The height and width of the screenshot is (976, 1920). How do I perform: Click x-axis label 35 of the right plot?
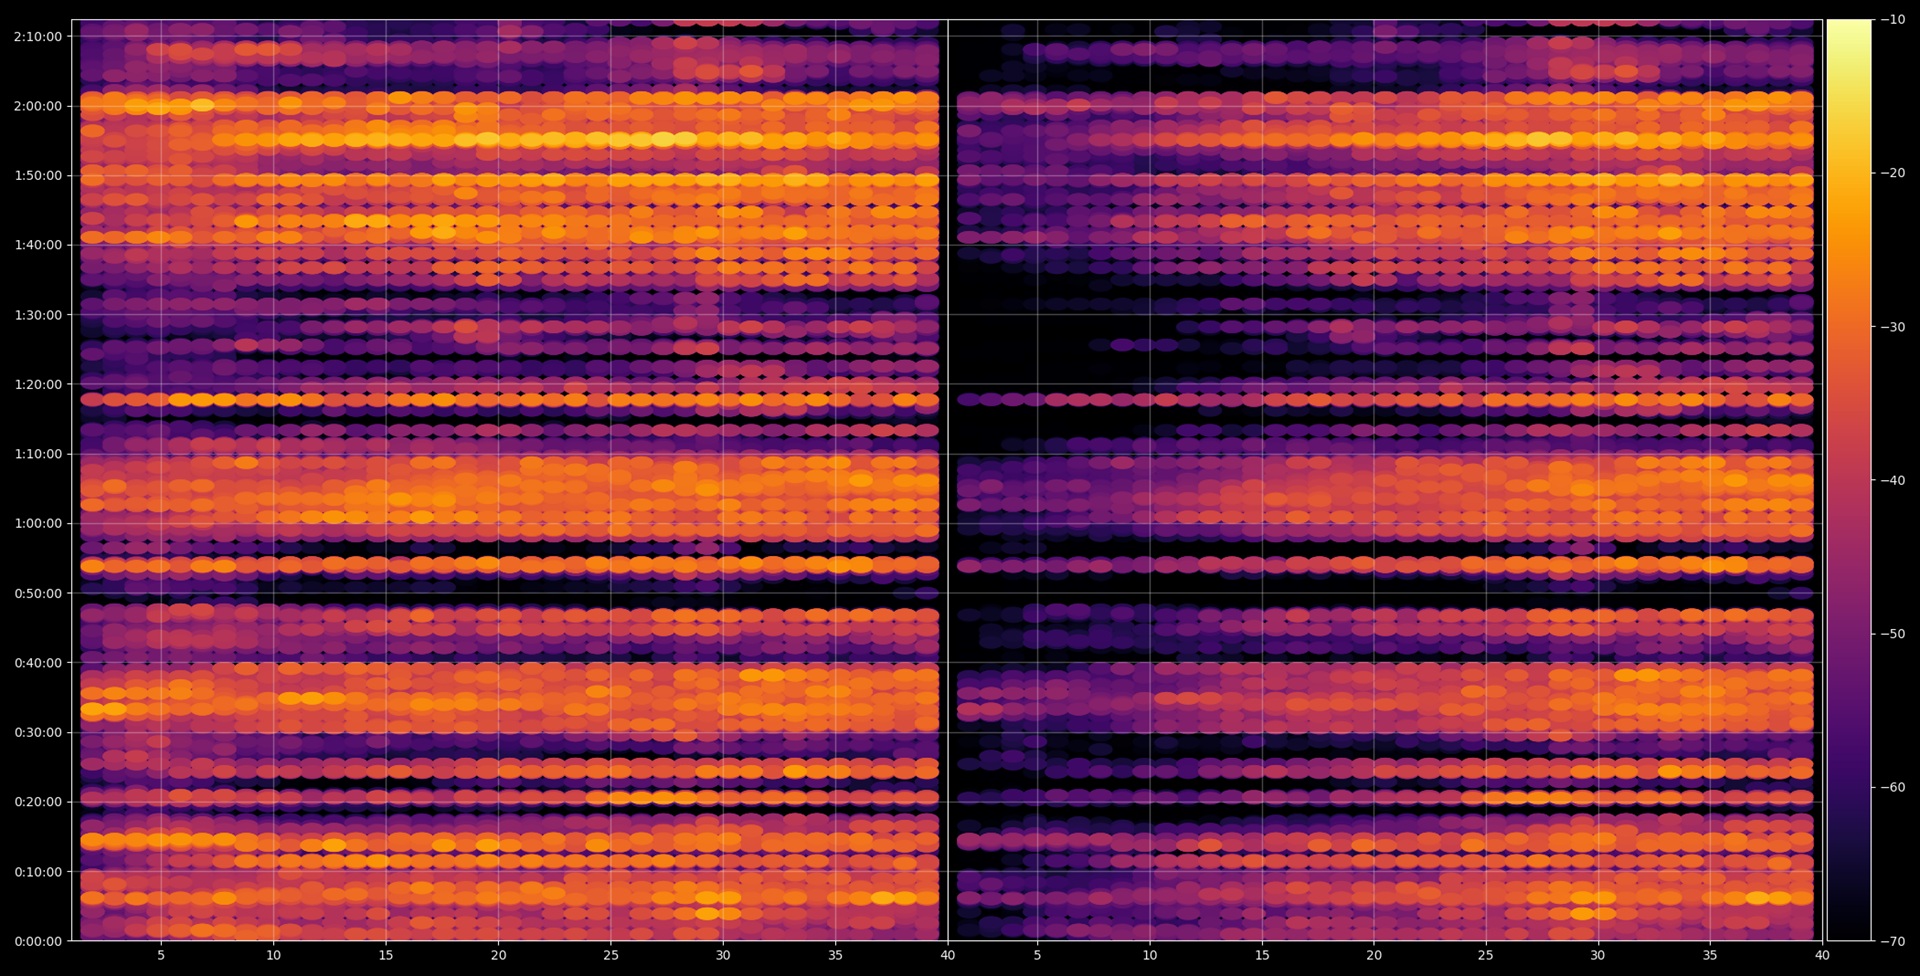pyautogui.click(x=1710, y=955)
